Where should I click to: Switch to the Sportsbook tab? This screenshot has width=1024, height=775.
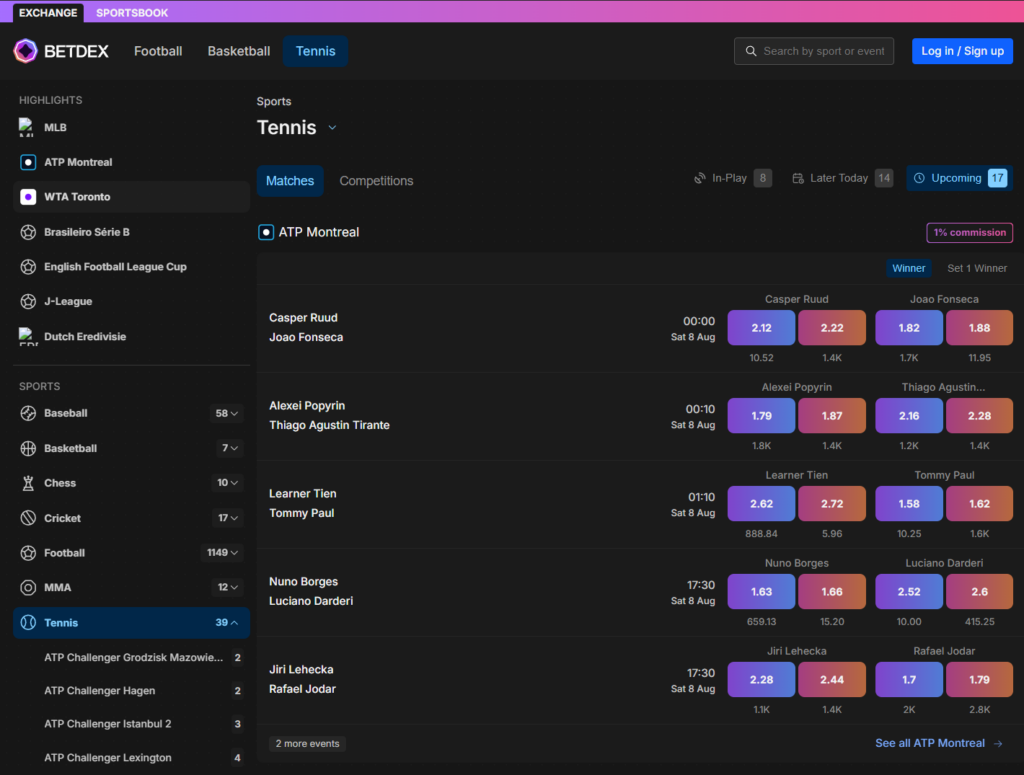[x=132, y=12]
